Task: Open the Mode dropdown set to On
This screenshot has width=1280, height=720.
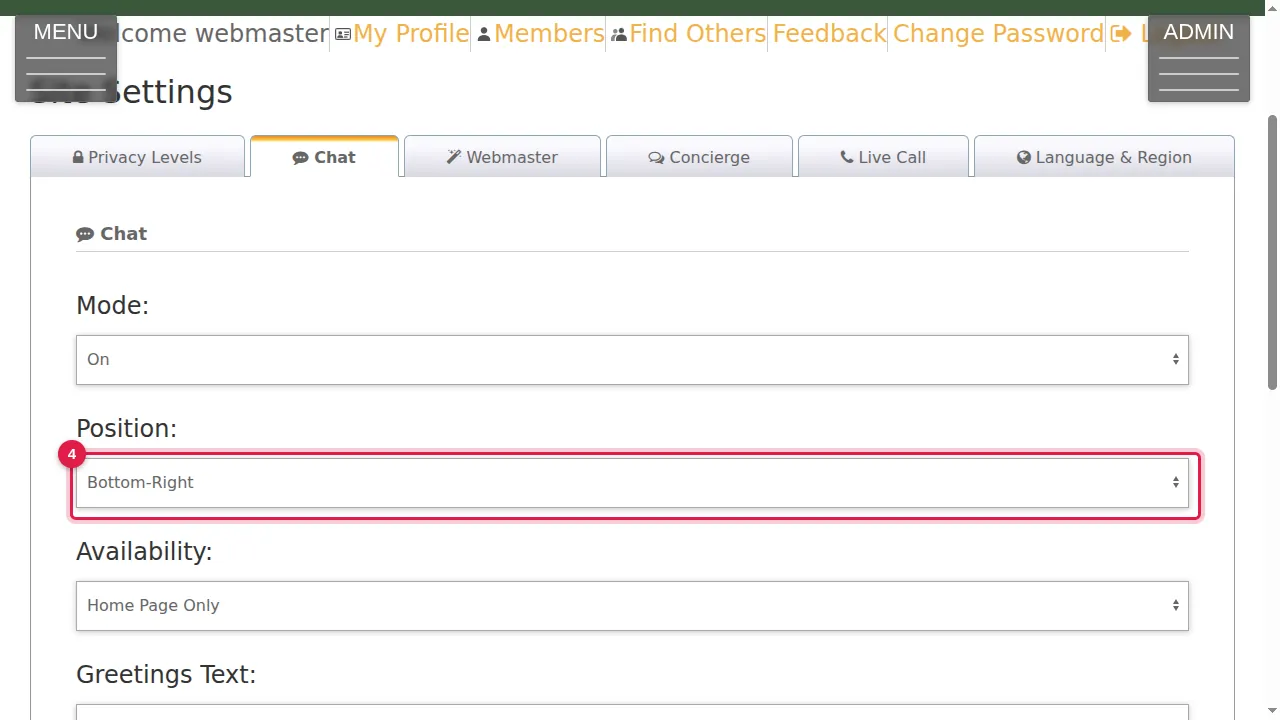Action: click(632, 360)
